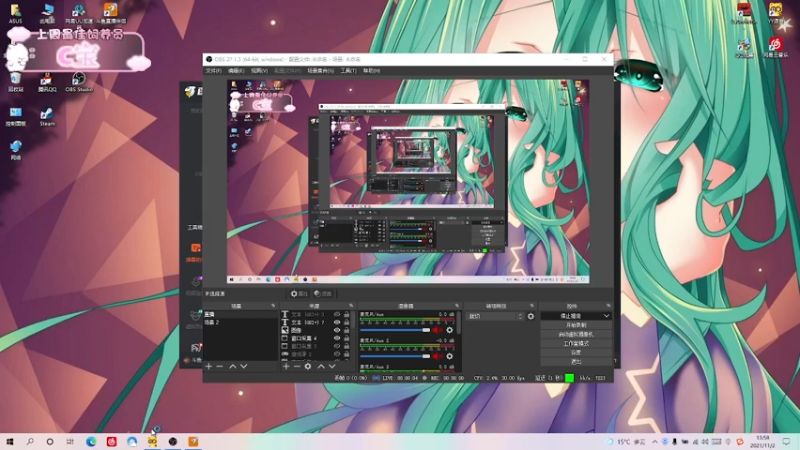Select 场景 2 in the Scenes list

[x=240, y=322]
